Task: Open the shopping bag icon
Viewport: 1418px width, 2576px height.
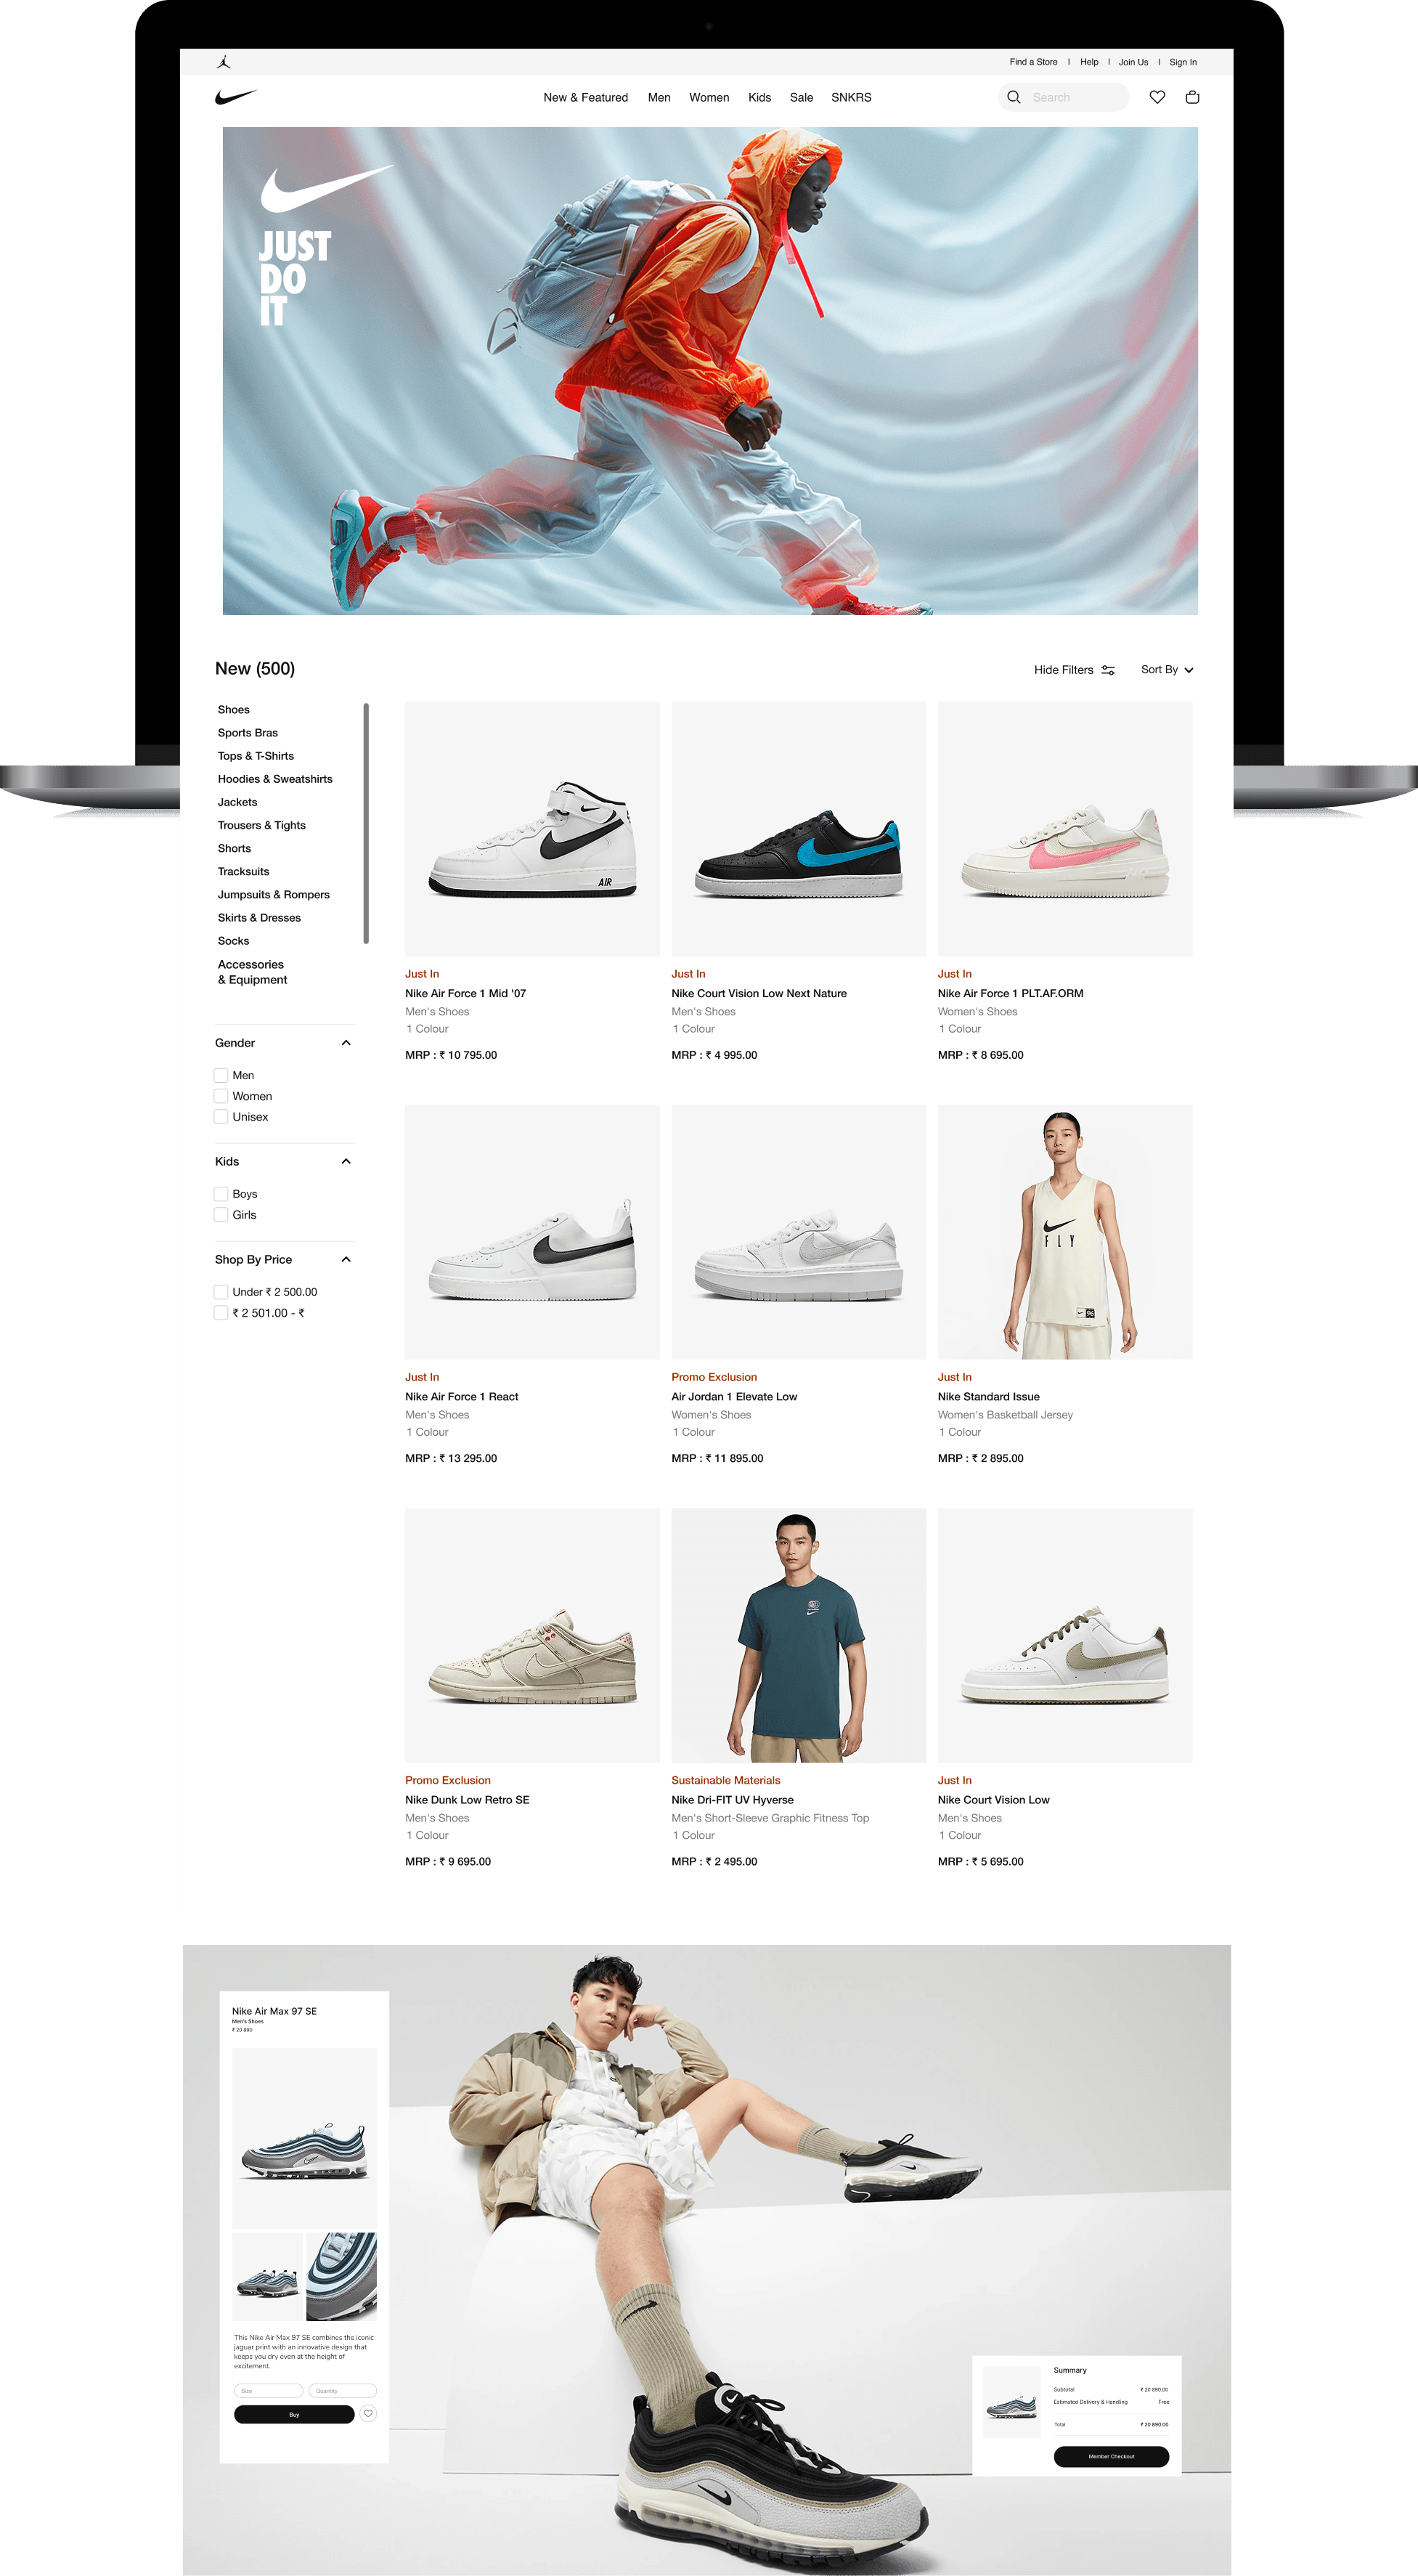Action: tap(1192, 97)
